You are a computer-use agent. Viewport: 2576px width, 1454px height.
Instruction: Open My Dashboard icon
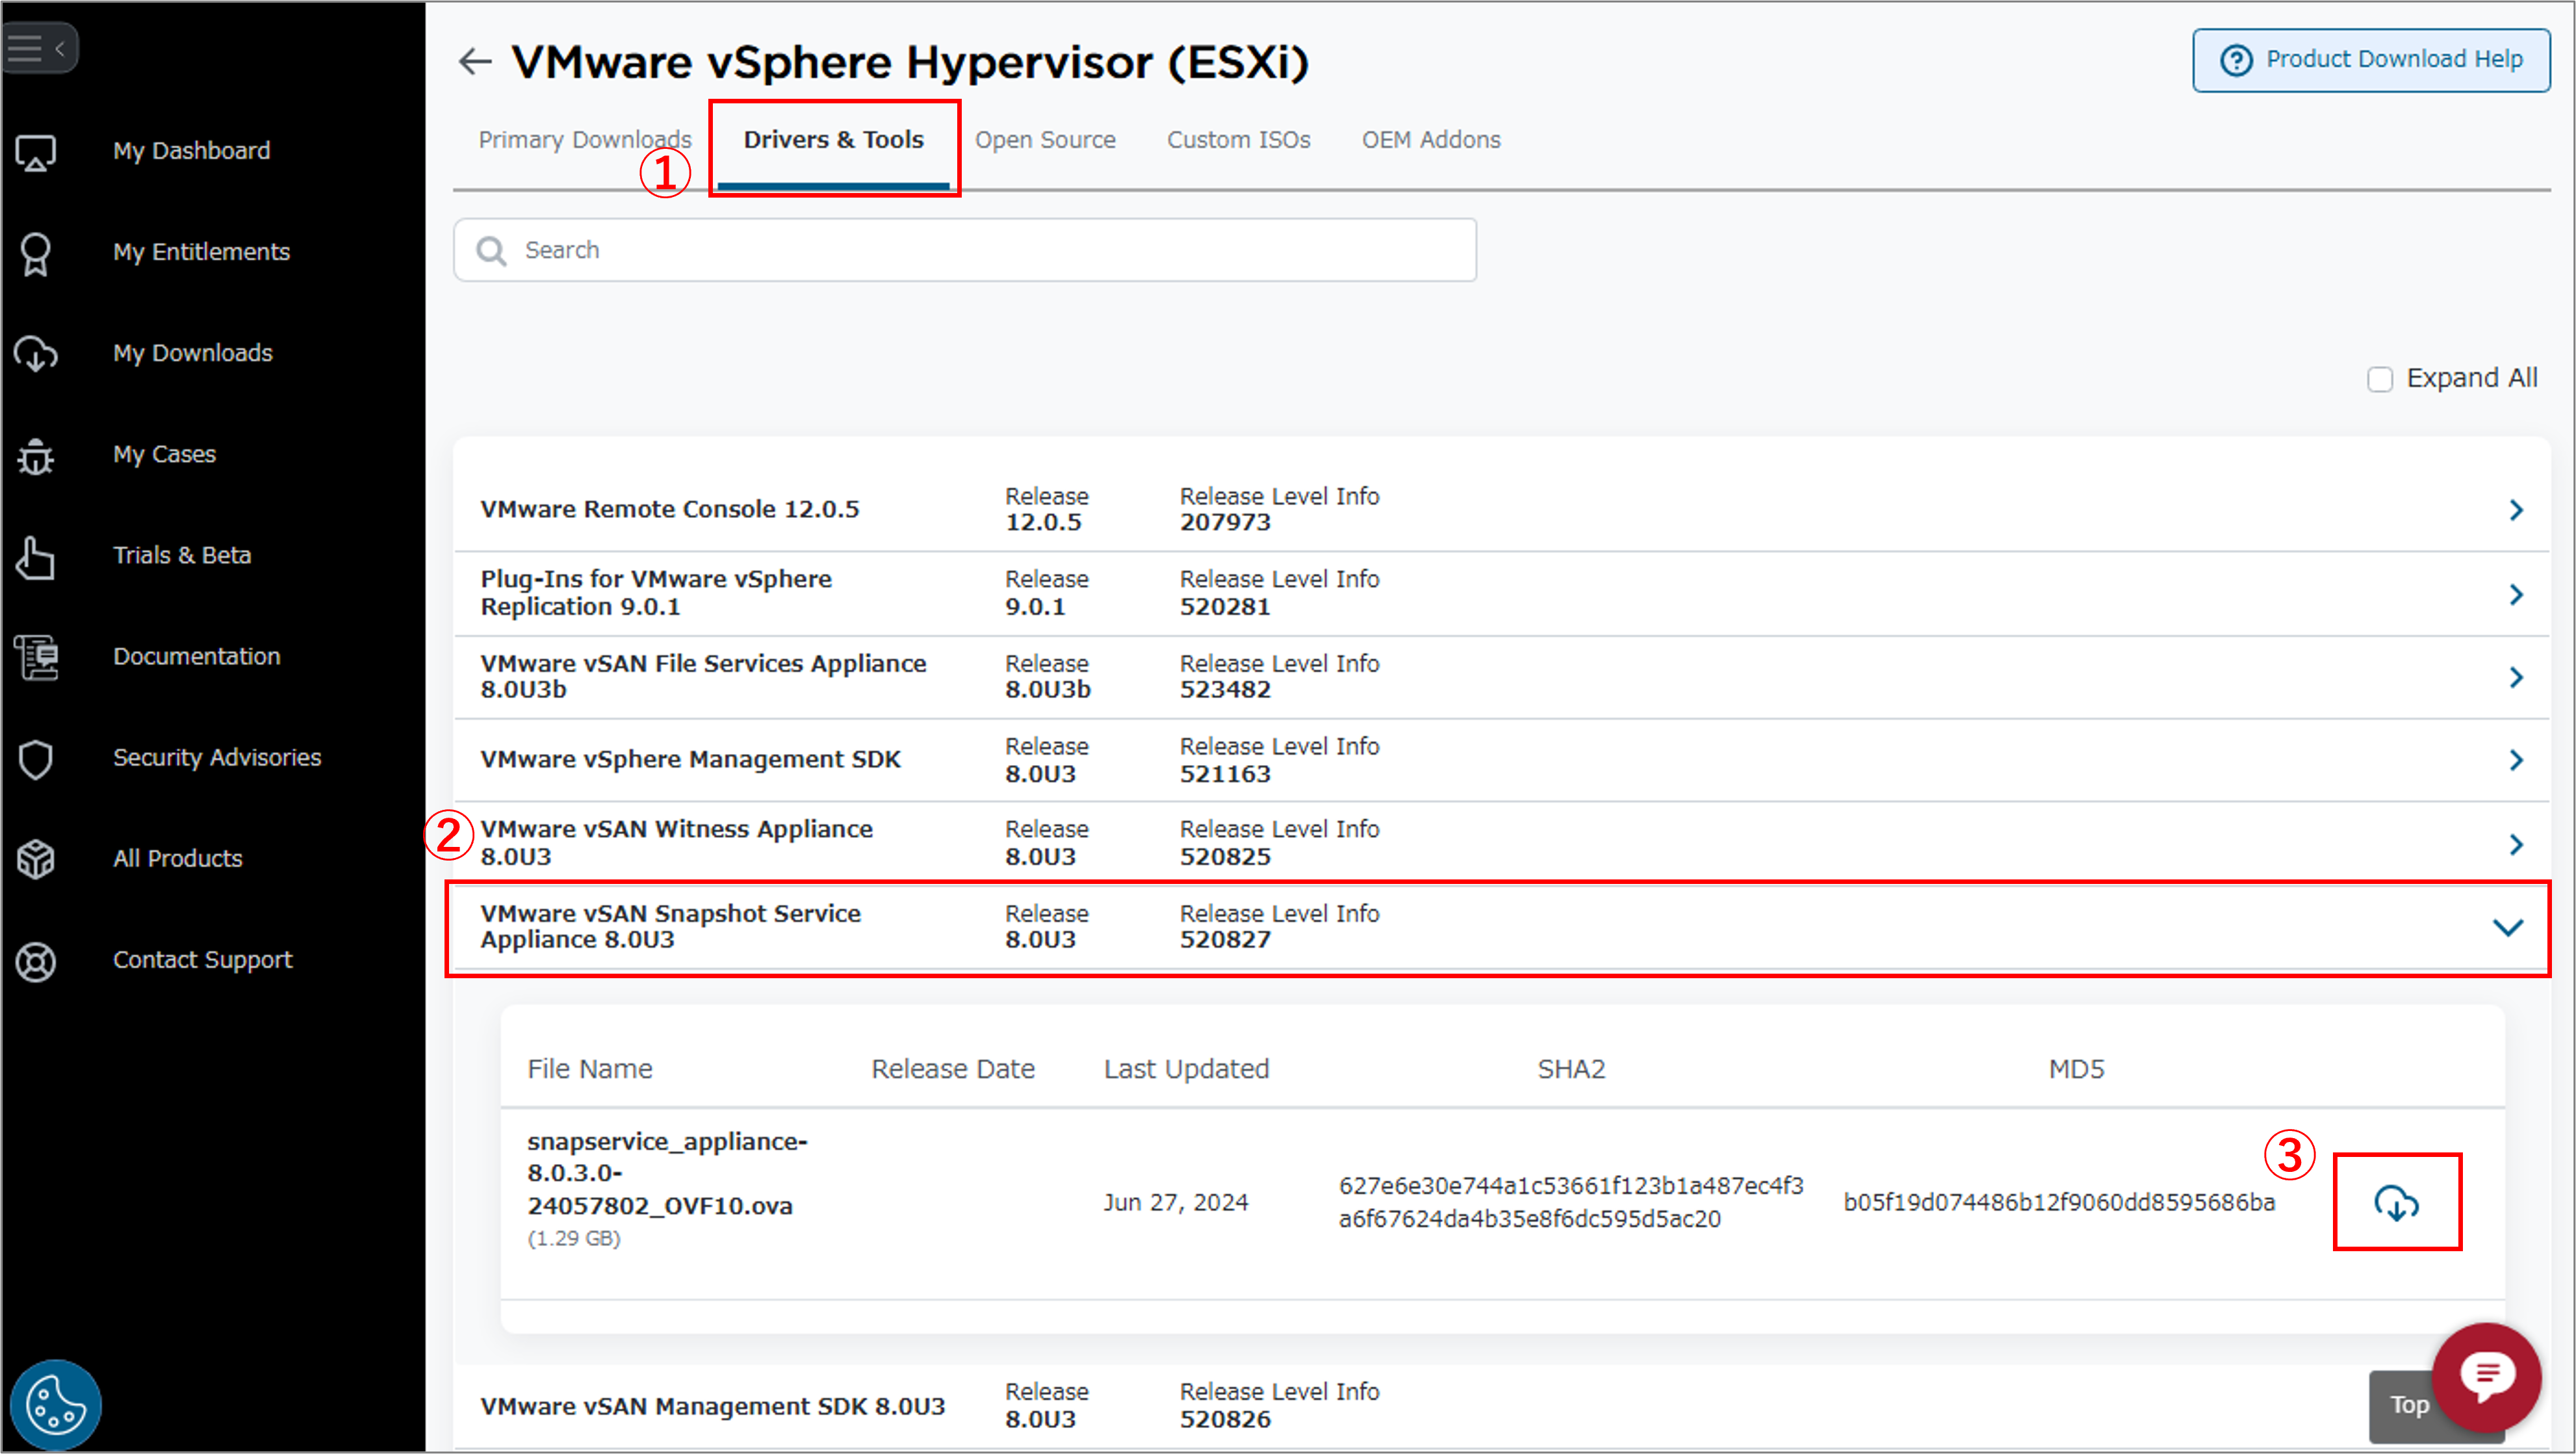36,153
